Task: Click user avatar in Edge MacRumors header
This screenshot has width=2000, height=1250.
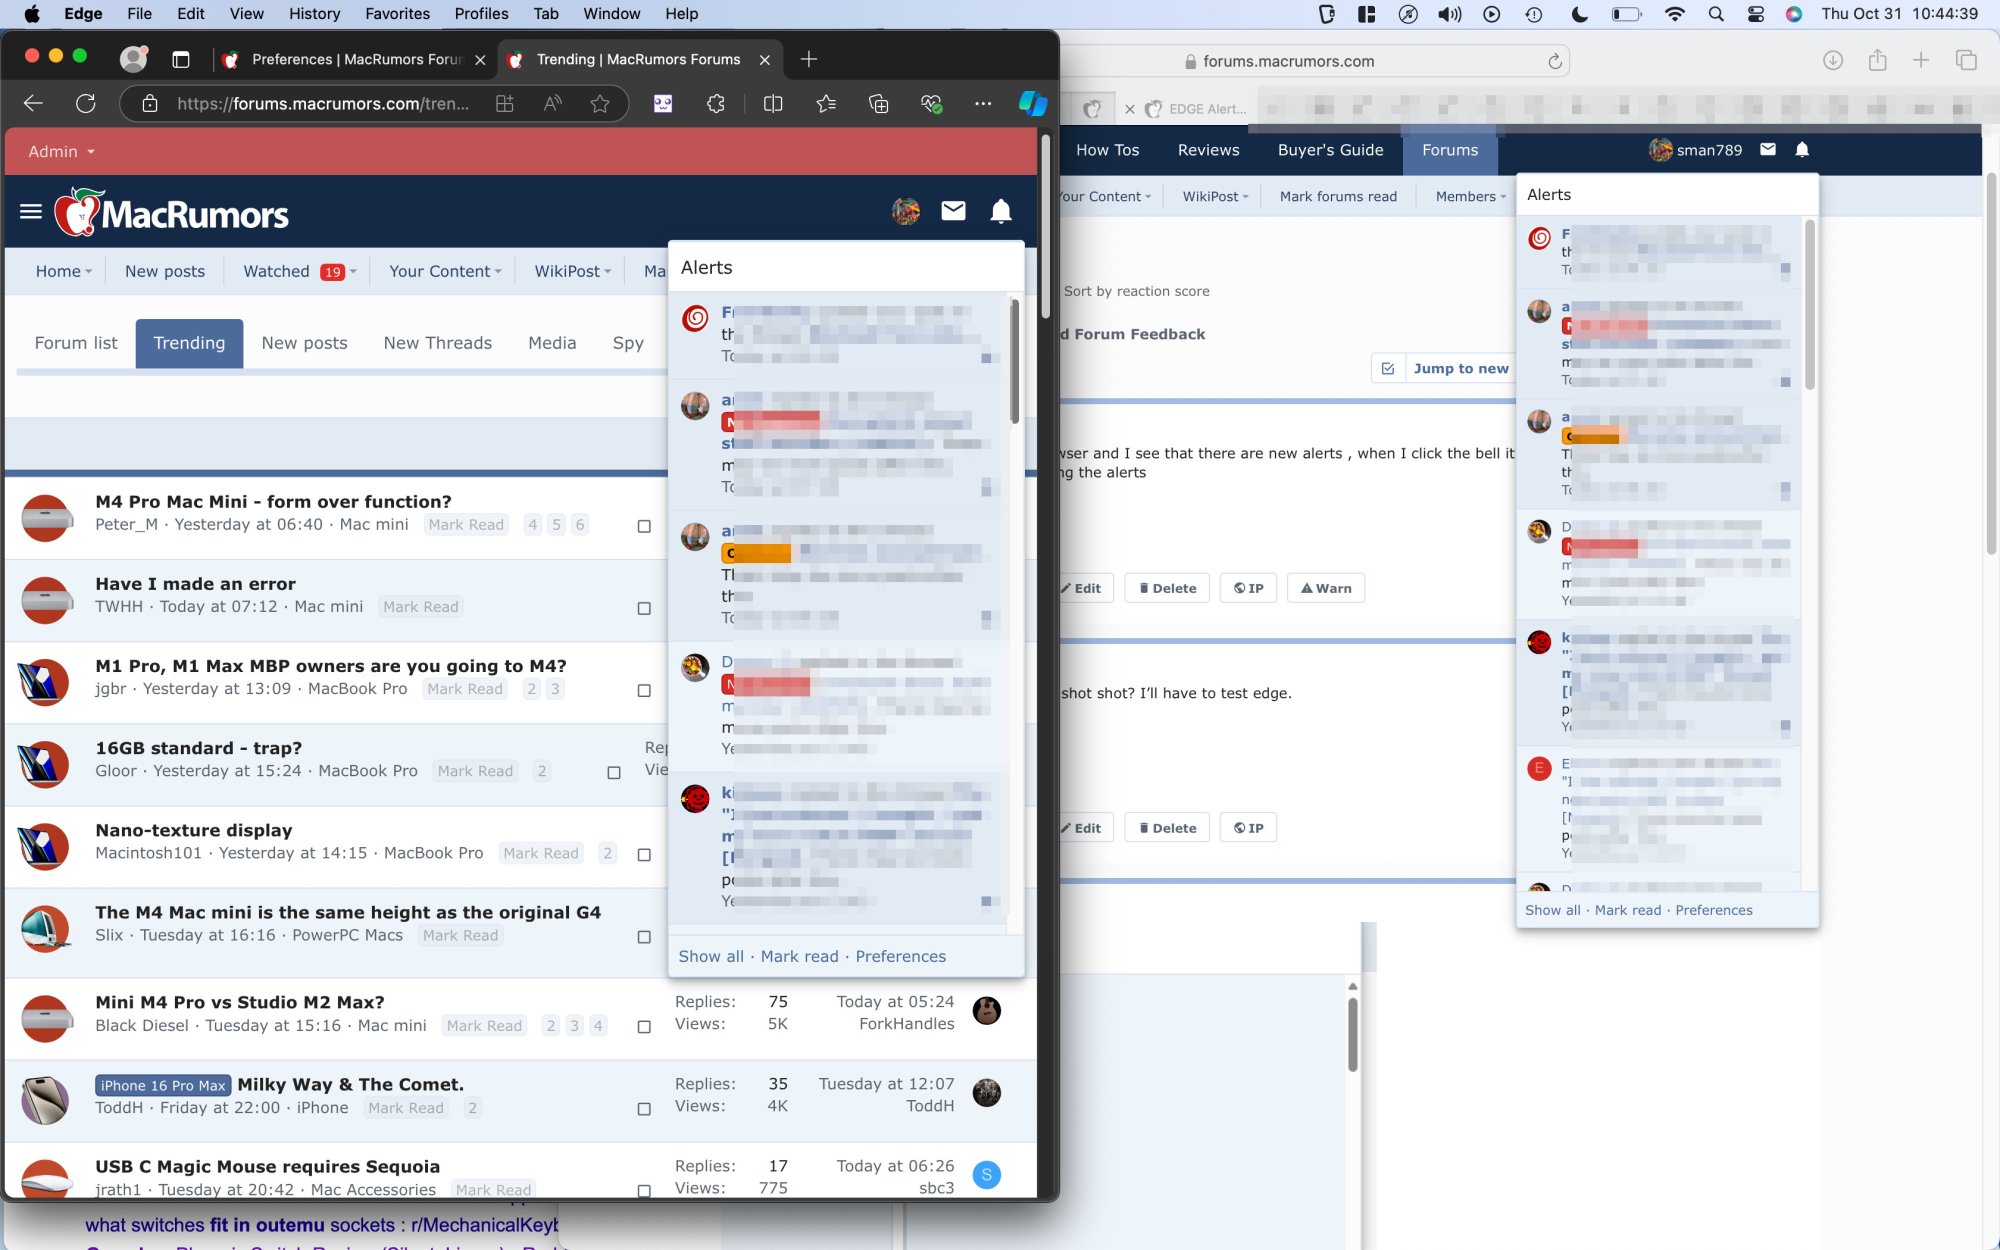Action: click(x=906, y=211)
